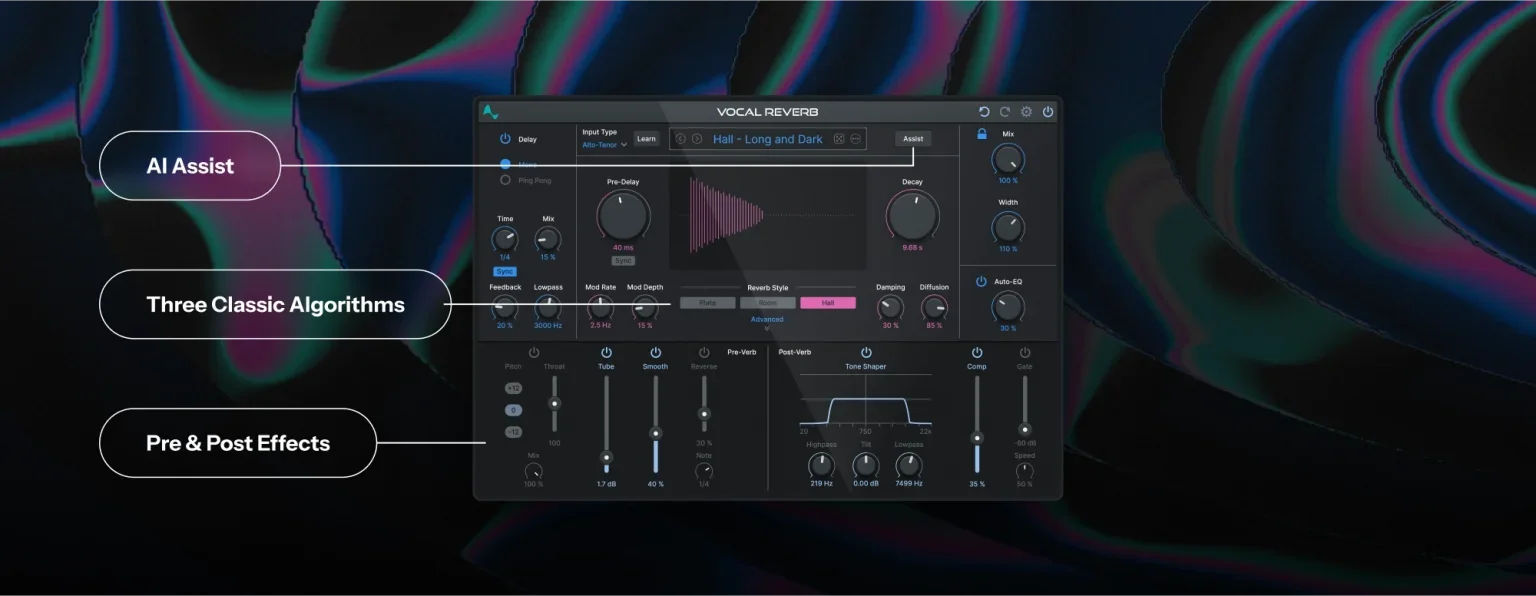Toggle the Sync button under Pre-Delay

pos(624,261)
